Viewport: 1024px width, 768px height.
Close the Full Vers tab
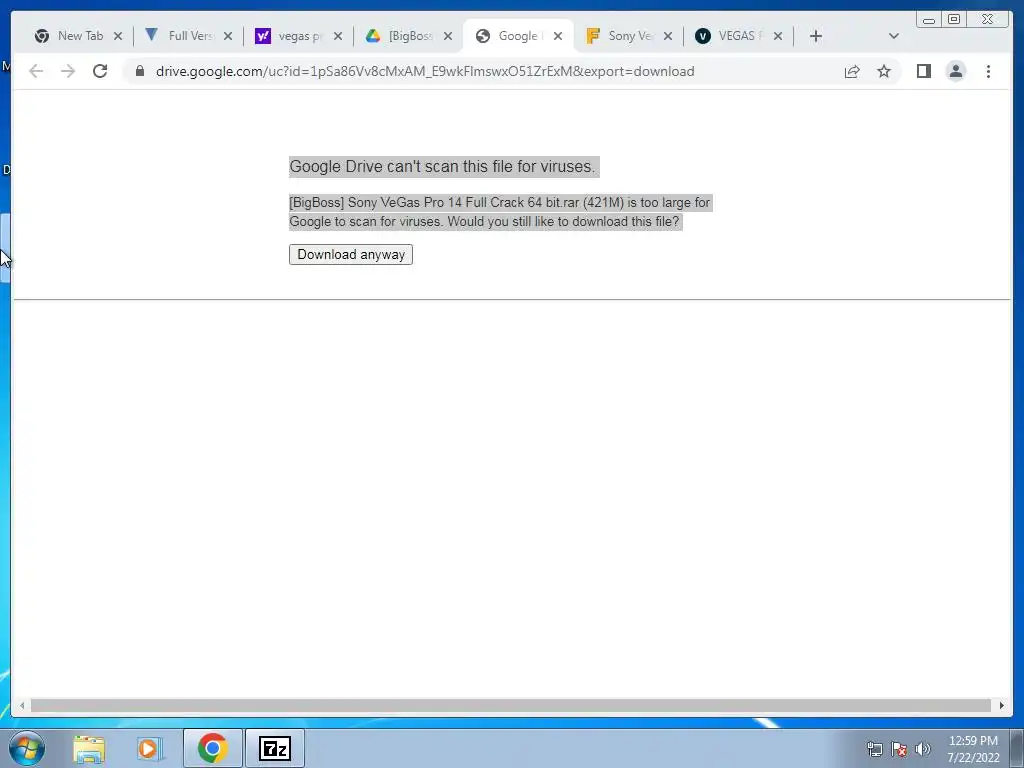tap(228, 36)
